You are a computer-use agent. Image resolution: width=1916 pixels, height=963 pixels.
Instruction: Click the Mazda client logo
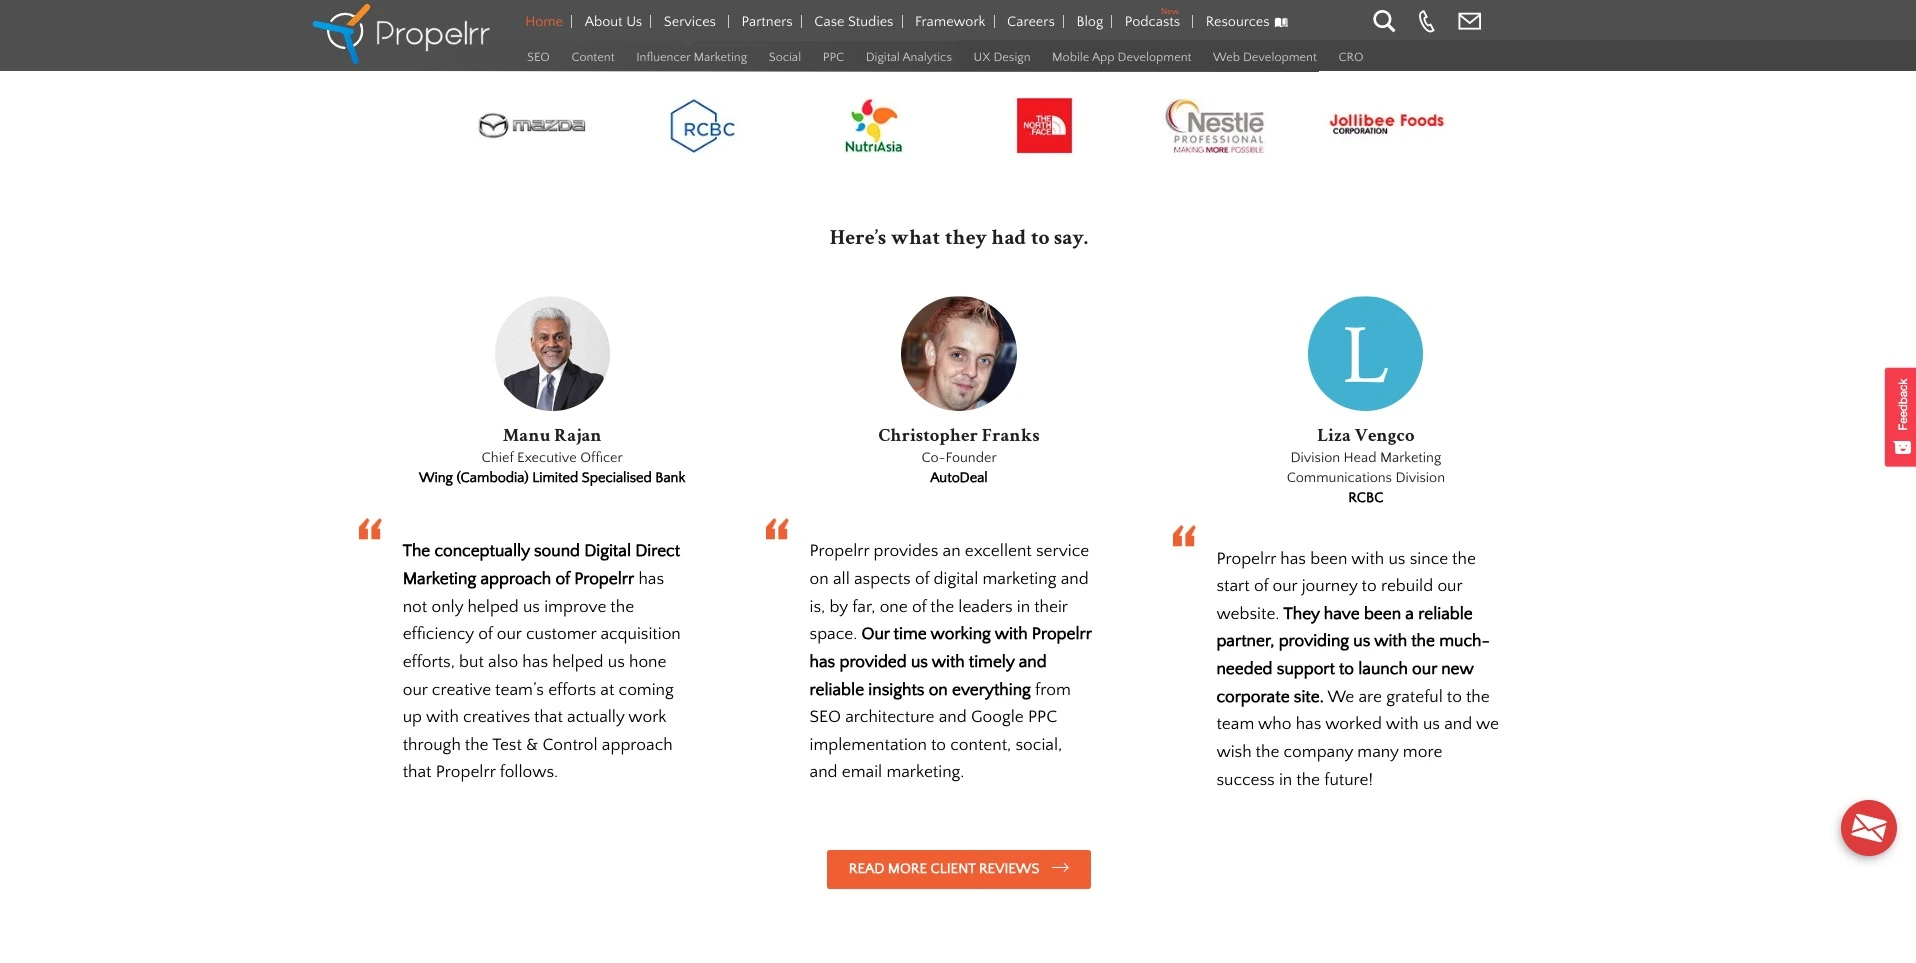(532, 125)
